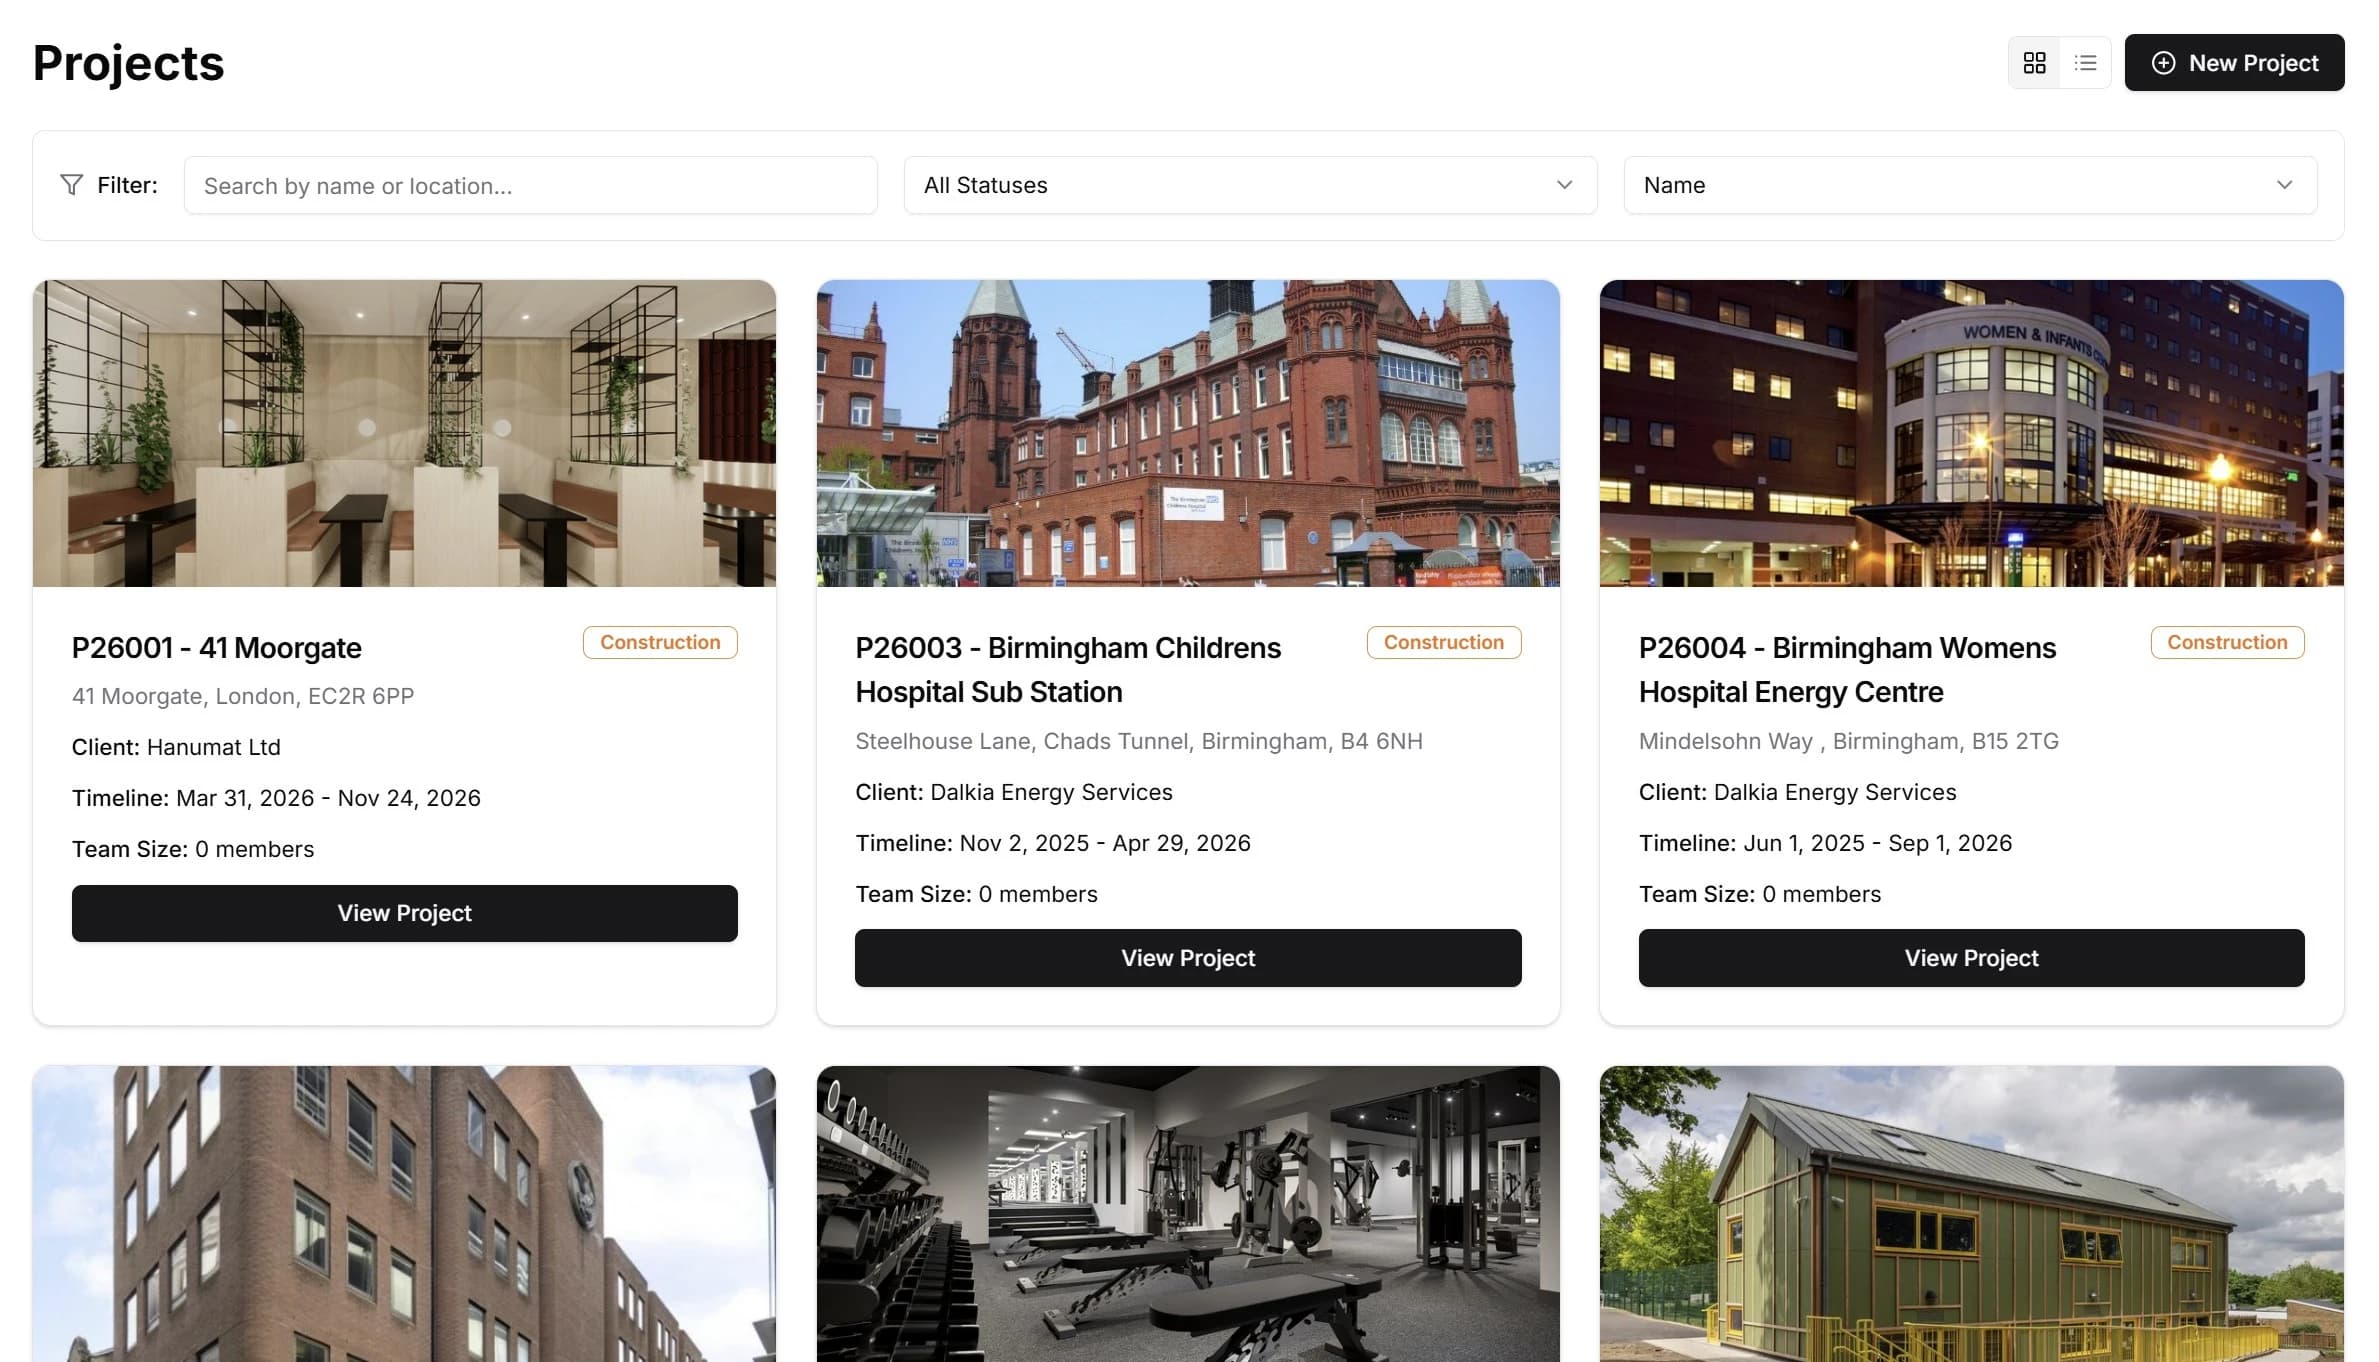
Task: Create a New Project
Action: tap(2234, 62)
